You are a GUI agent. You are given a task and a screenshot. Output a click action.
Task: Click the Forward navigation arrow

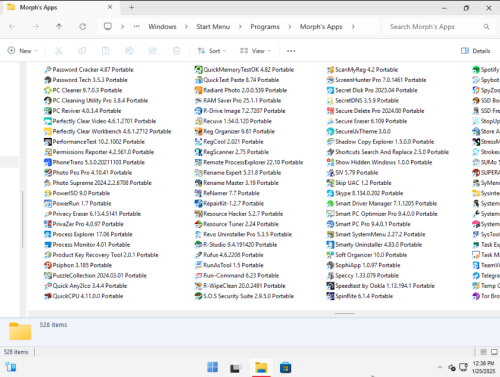pos(36,27)
